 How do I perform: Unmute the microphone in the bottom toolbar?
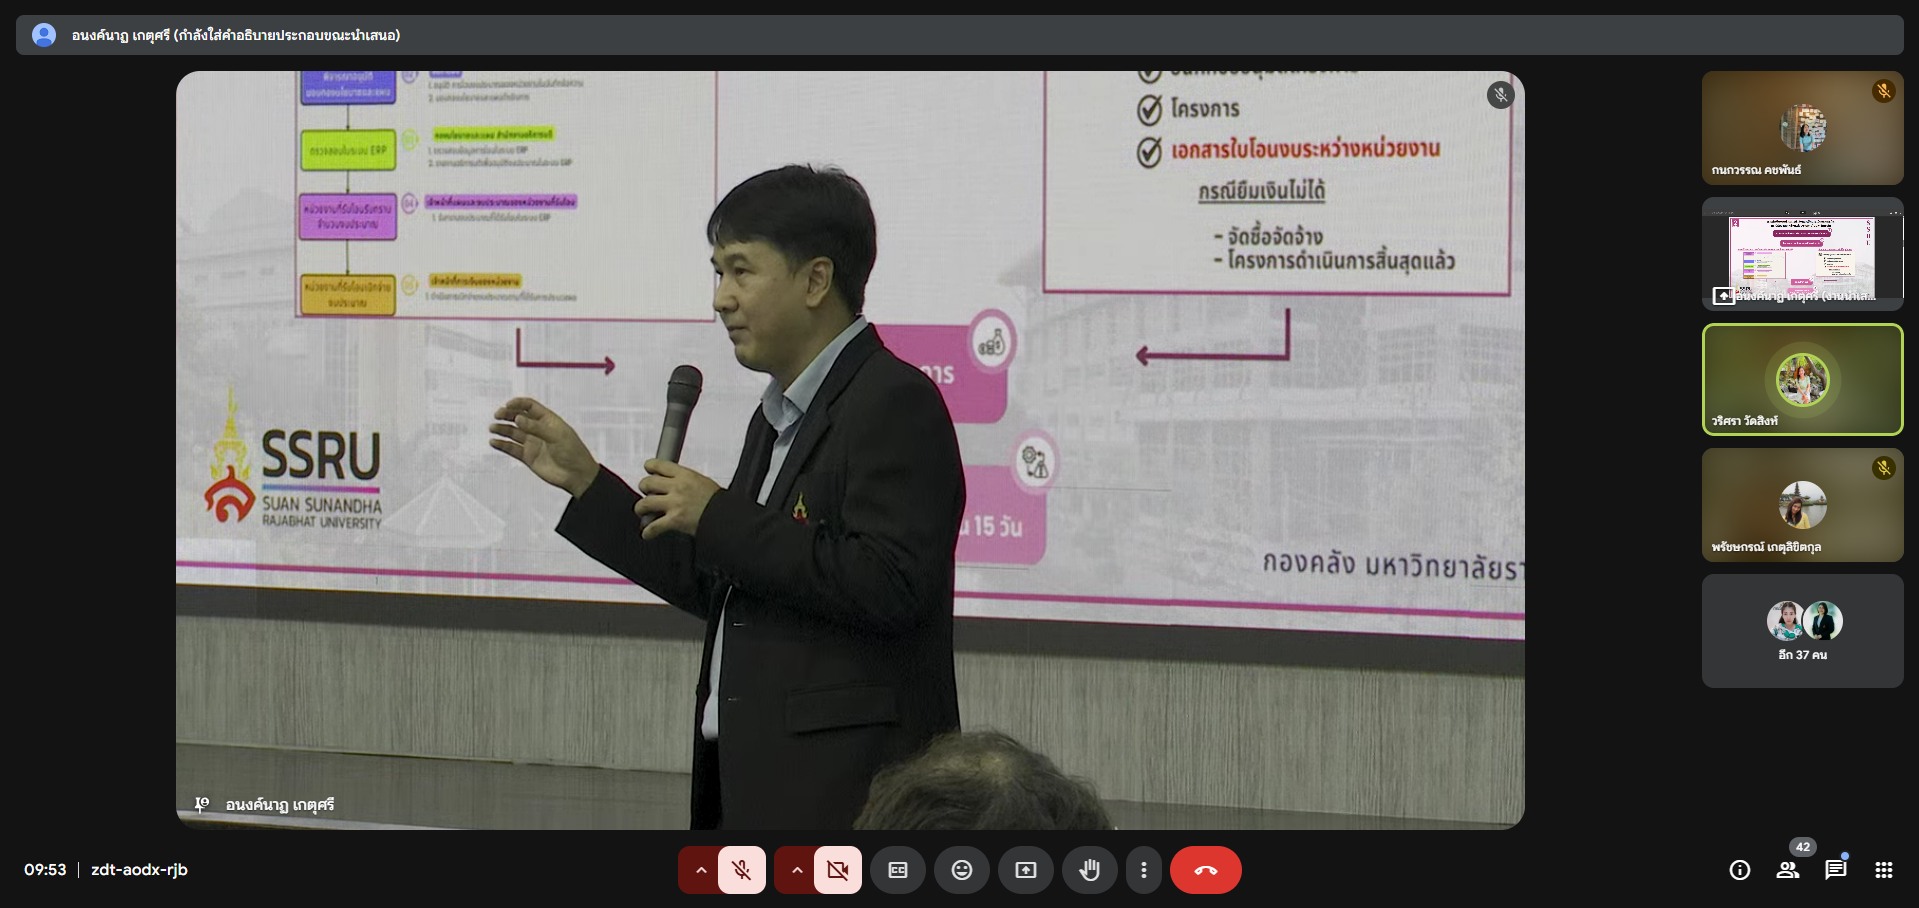[x=741, y=870]
